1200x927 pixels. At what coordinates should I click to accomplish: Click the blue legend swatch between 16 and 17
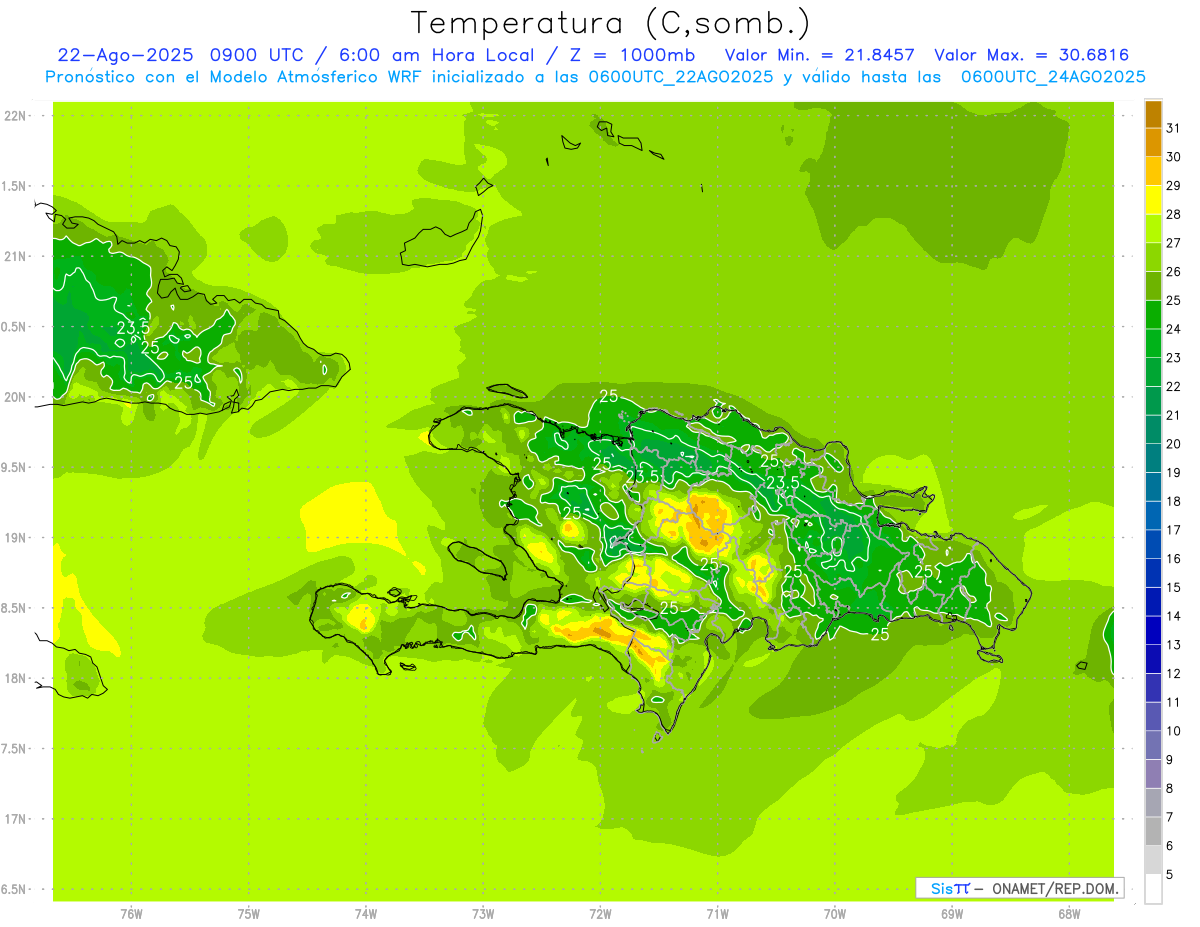1153,544
